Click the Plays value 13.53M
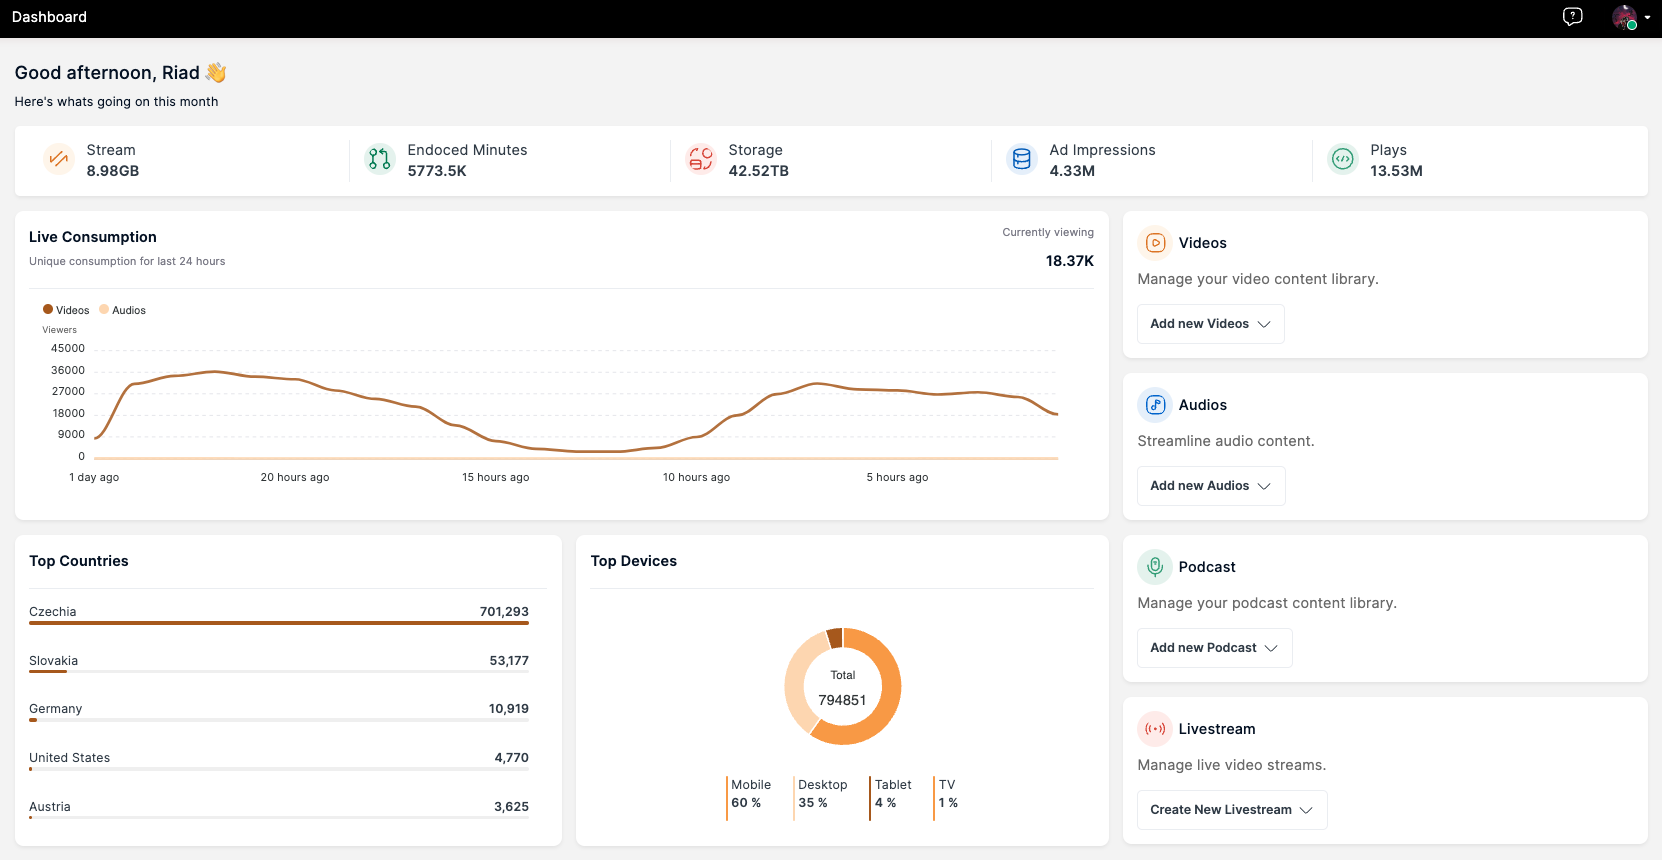This screenshot has width=1662, height=860. point(1396,171)
